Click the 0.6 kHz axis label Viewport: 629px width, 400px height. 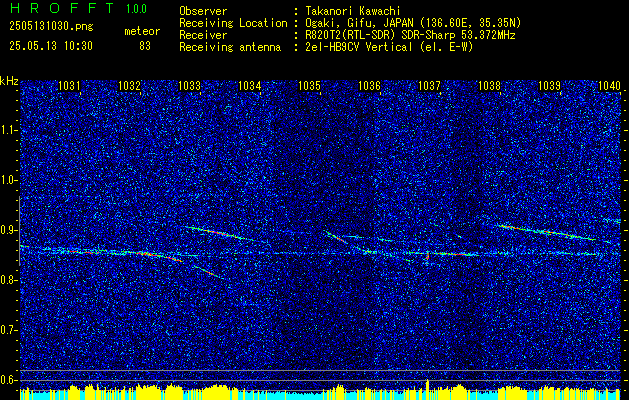(x=8, y=380)
